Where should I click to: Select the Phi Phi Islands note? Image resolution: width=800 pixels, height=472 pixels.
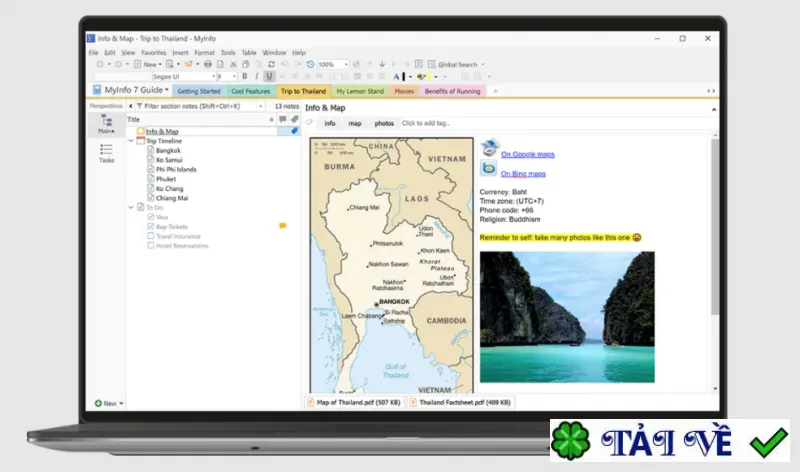pos(176,169)
